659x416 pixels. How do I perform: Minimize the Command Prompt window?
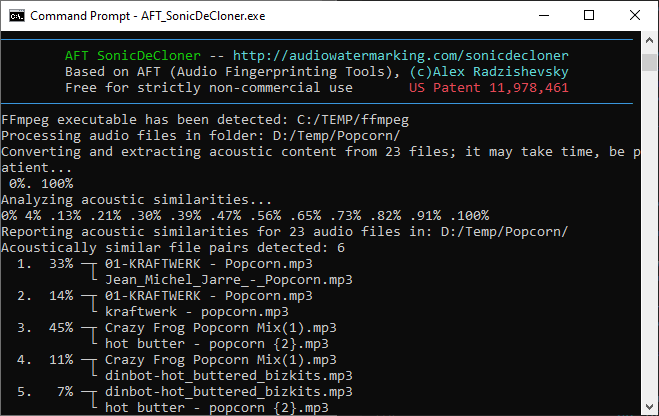tap(542, 16)
